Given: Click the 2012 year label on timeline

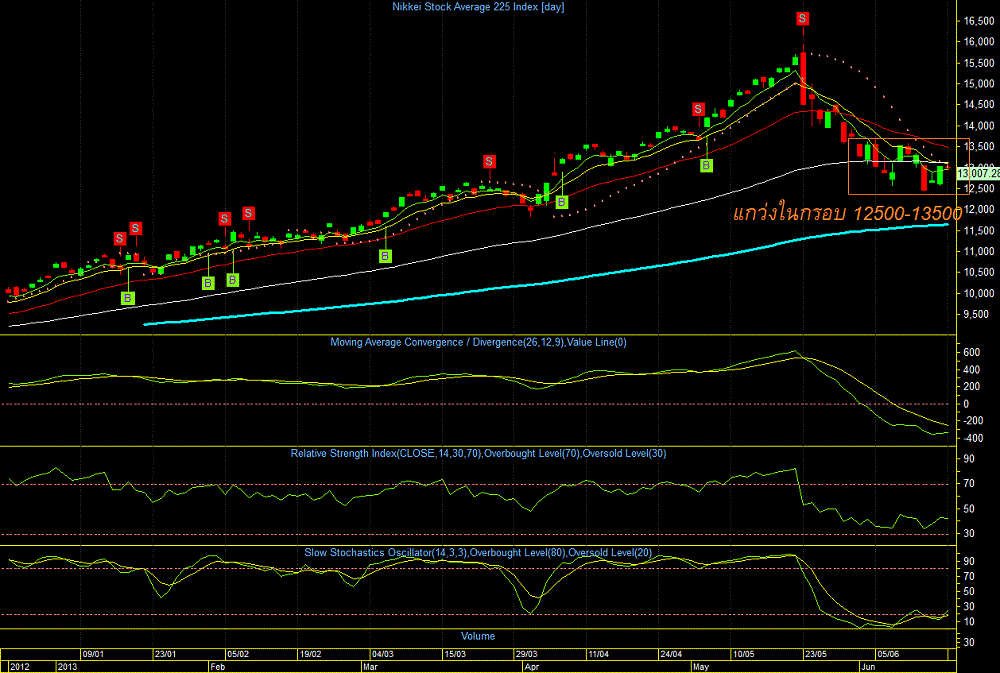Looking at the screenshot, I should (18, 667).
